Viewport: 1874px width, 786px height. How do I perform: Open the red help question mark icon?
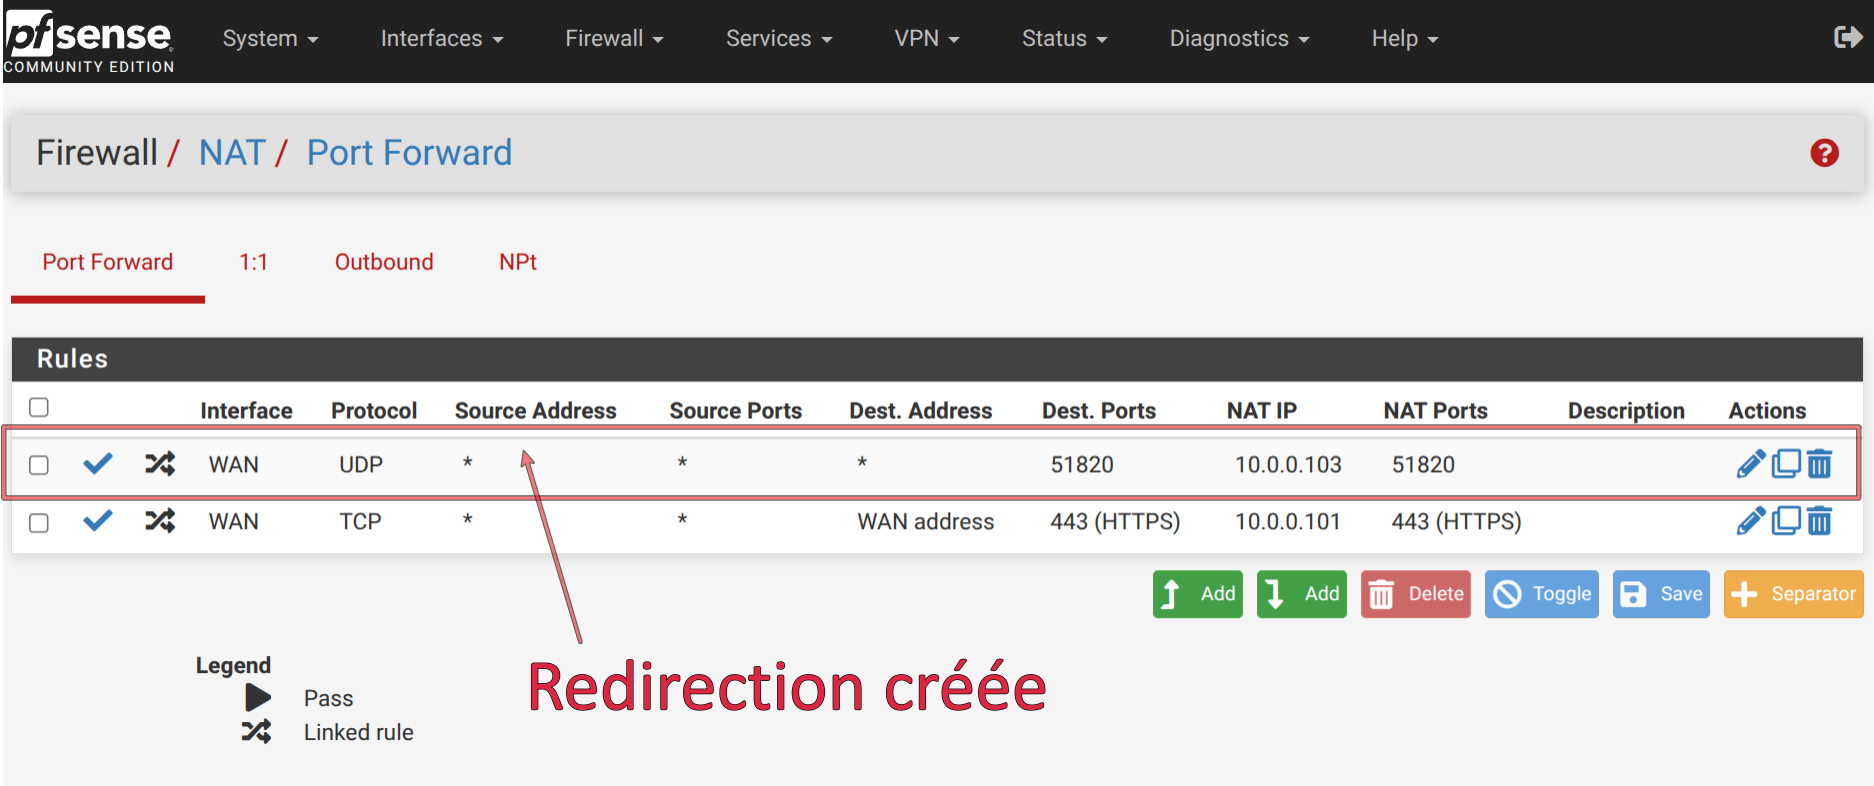(x=1824, y=153)
